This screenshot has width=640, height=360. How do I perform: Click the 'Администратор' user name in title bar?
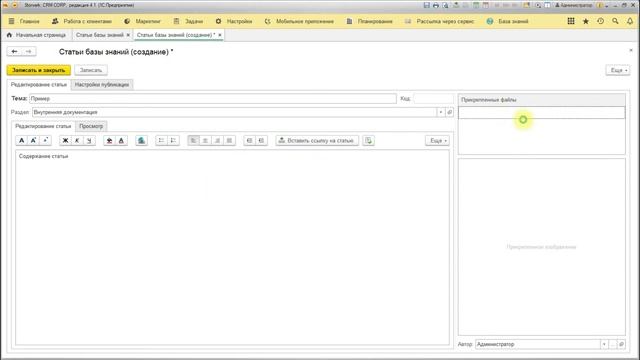coord(573,5)
